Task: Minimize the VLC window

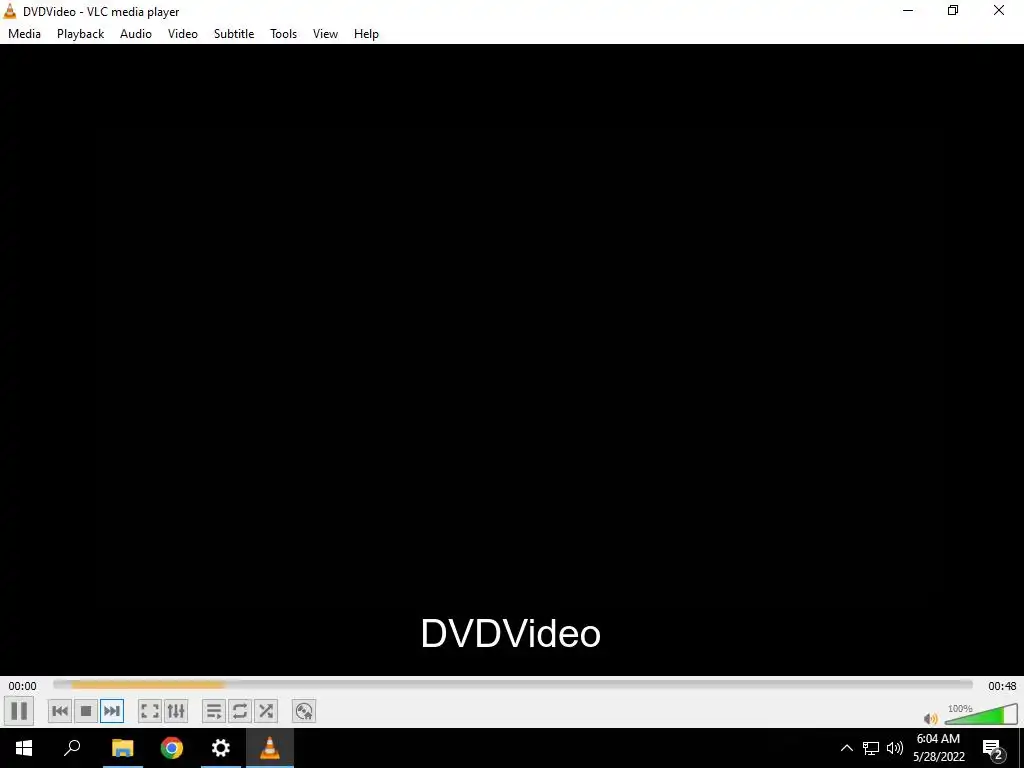Action: tap(908, 10)
